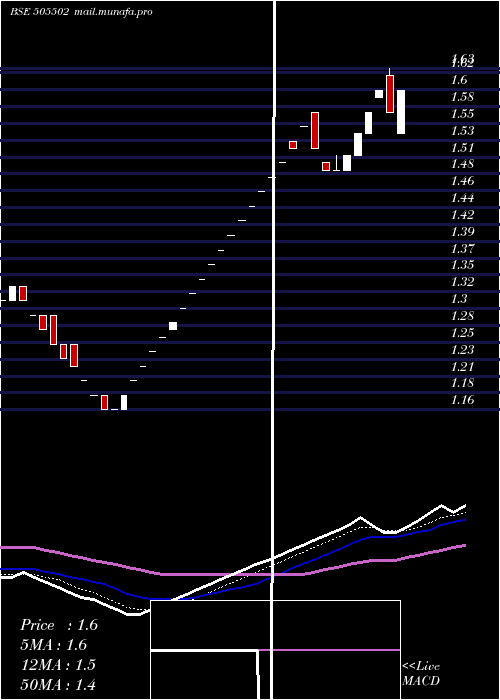Screen dimensions: 500x700
Task: Click the BSE 505502 chart title
Action: pos(40,12)
